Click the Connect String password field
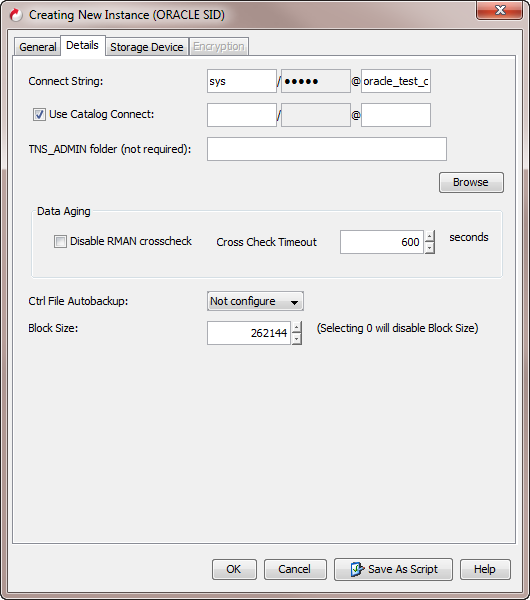530x600 pixels. click(316, 81)
